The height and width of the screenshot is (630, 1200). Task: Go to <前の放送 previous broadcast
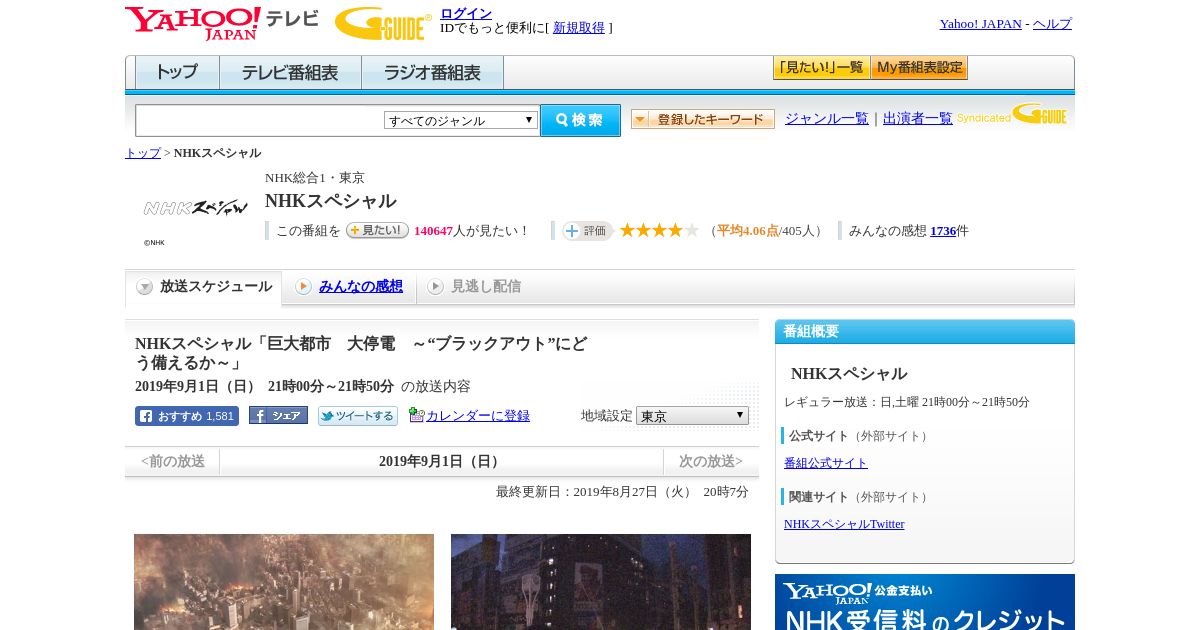tap(173, 461)
